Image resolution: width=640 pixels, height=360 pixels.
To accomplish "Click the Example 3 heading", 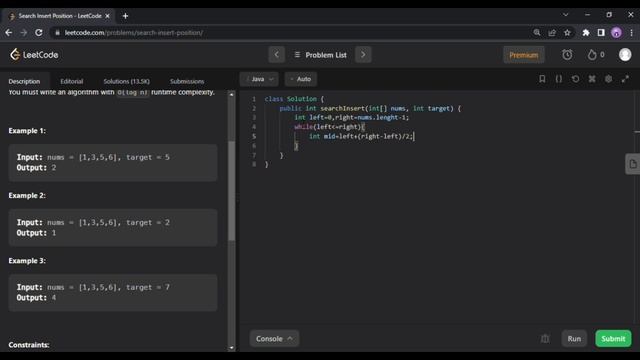I will coord(27,260).
